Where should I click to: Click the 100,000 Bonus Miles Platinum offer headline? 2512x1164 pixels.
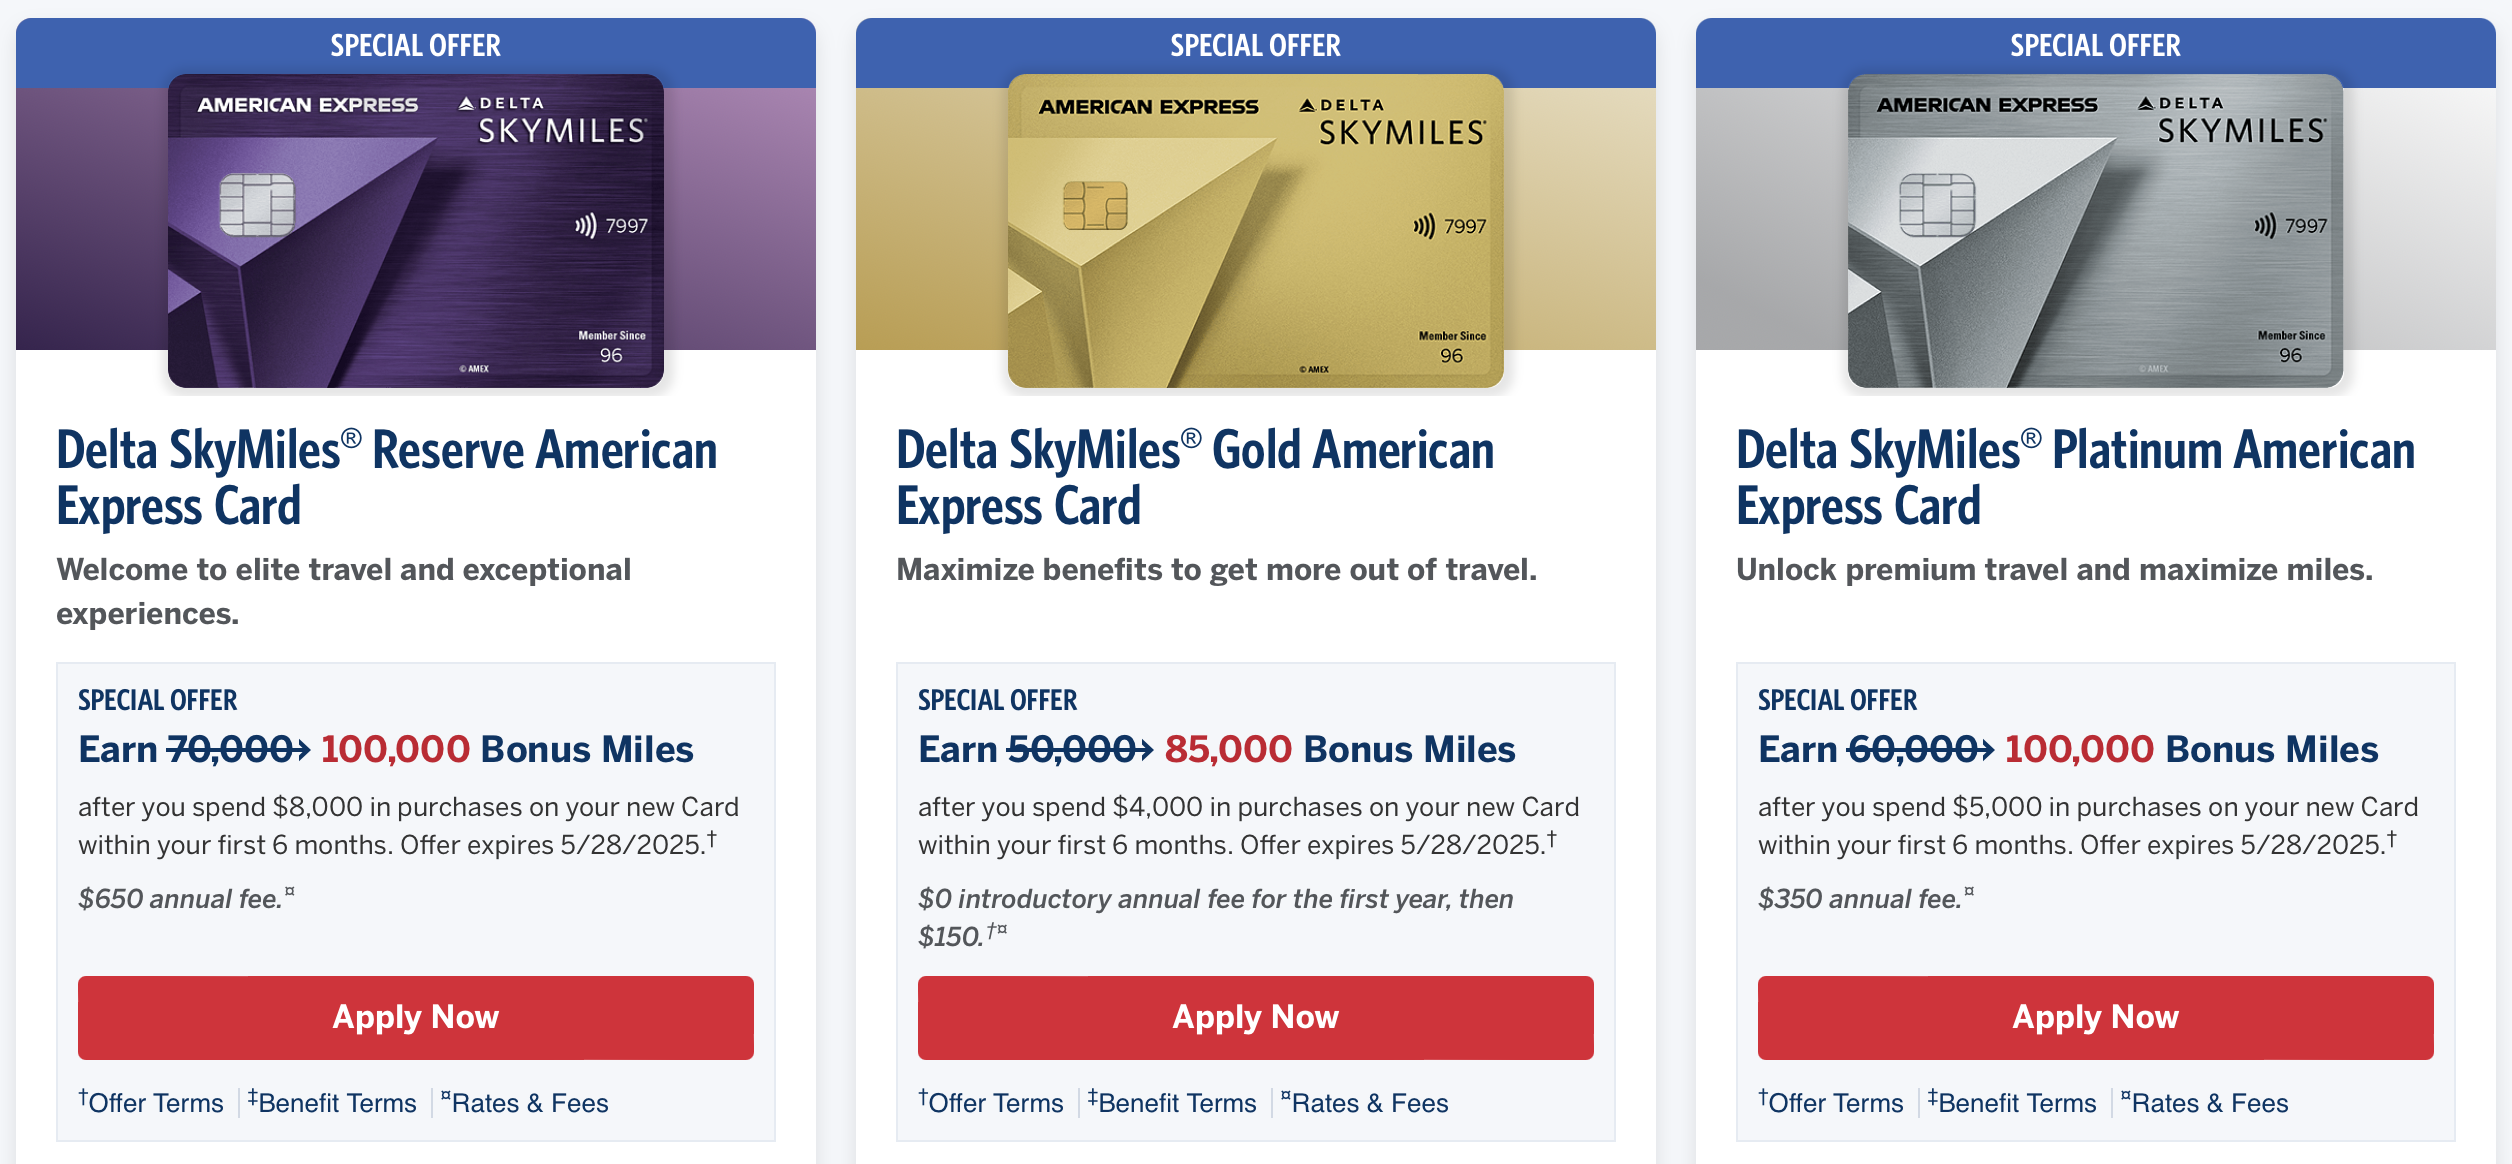(2068, 749)
